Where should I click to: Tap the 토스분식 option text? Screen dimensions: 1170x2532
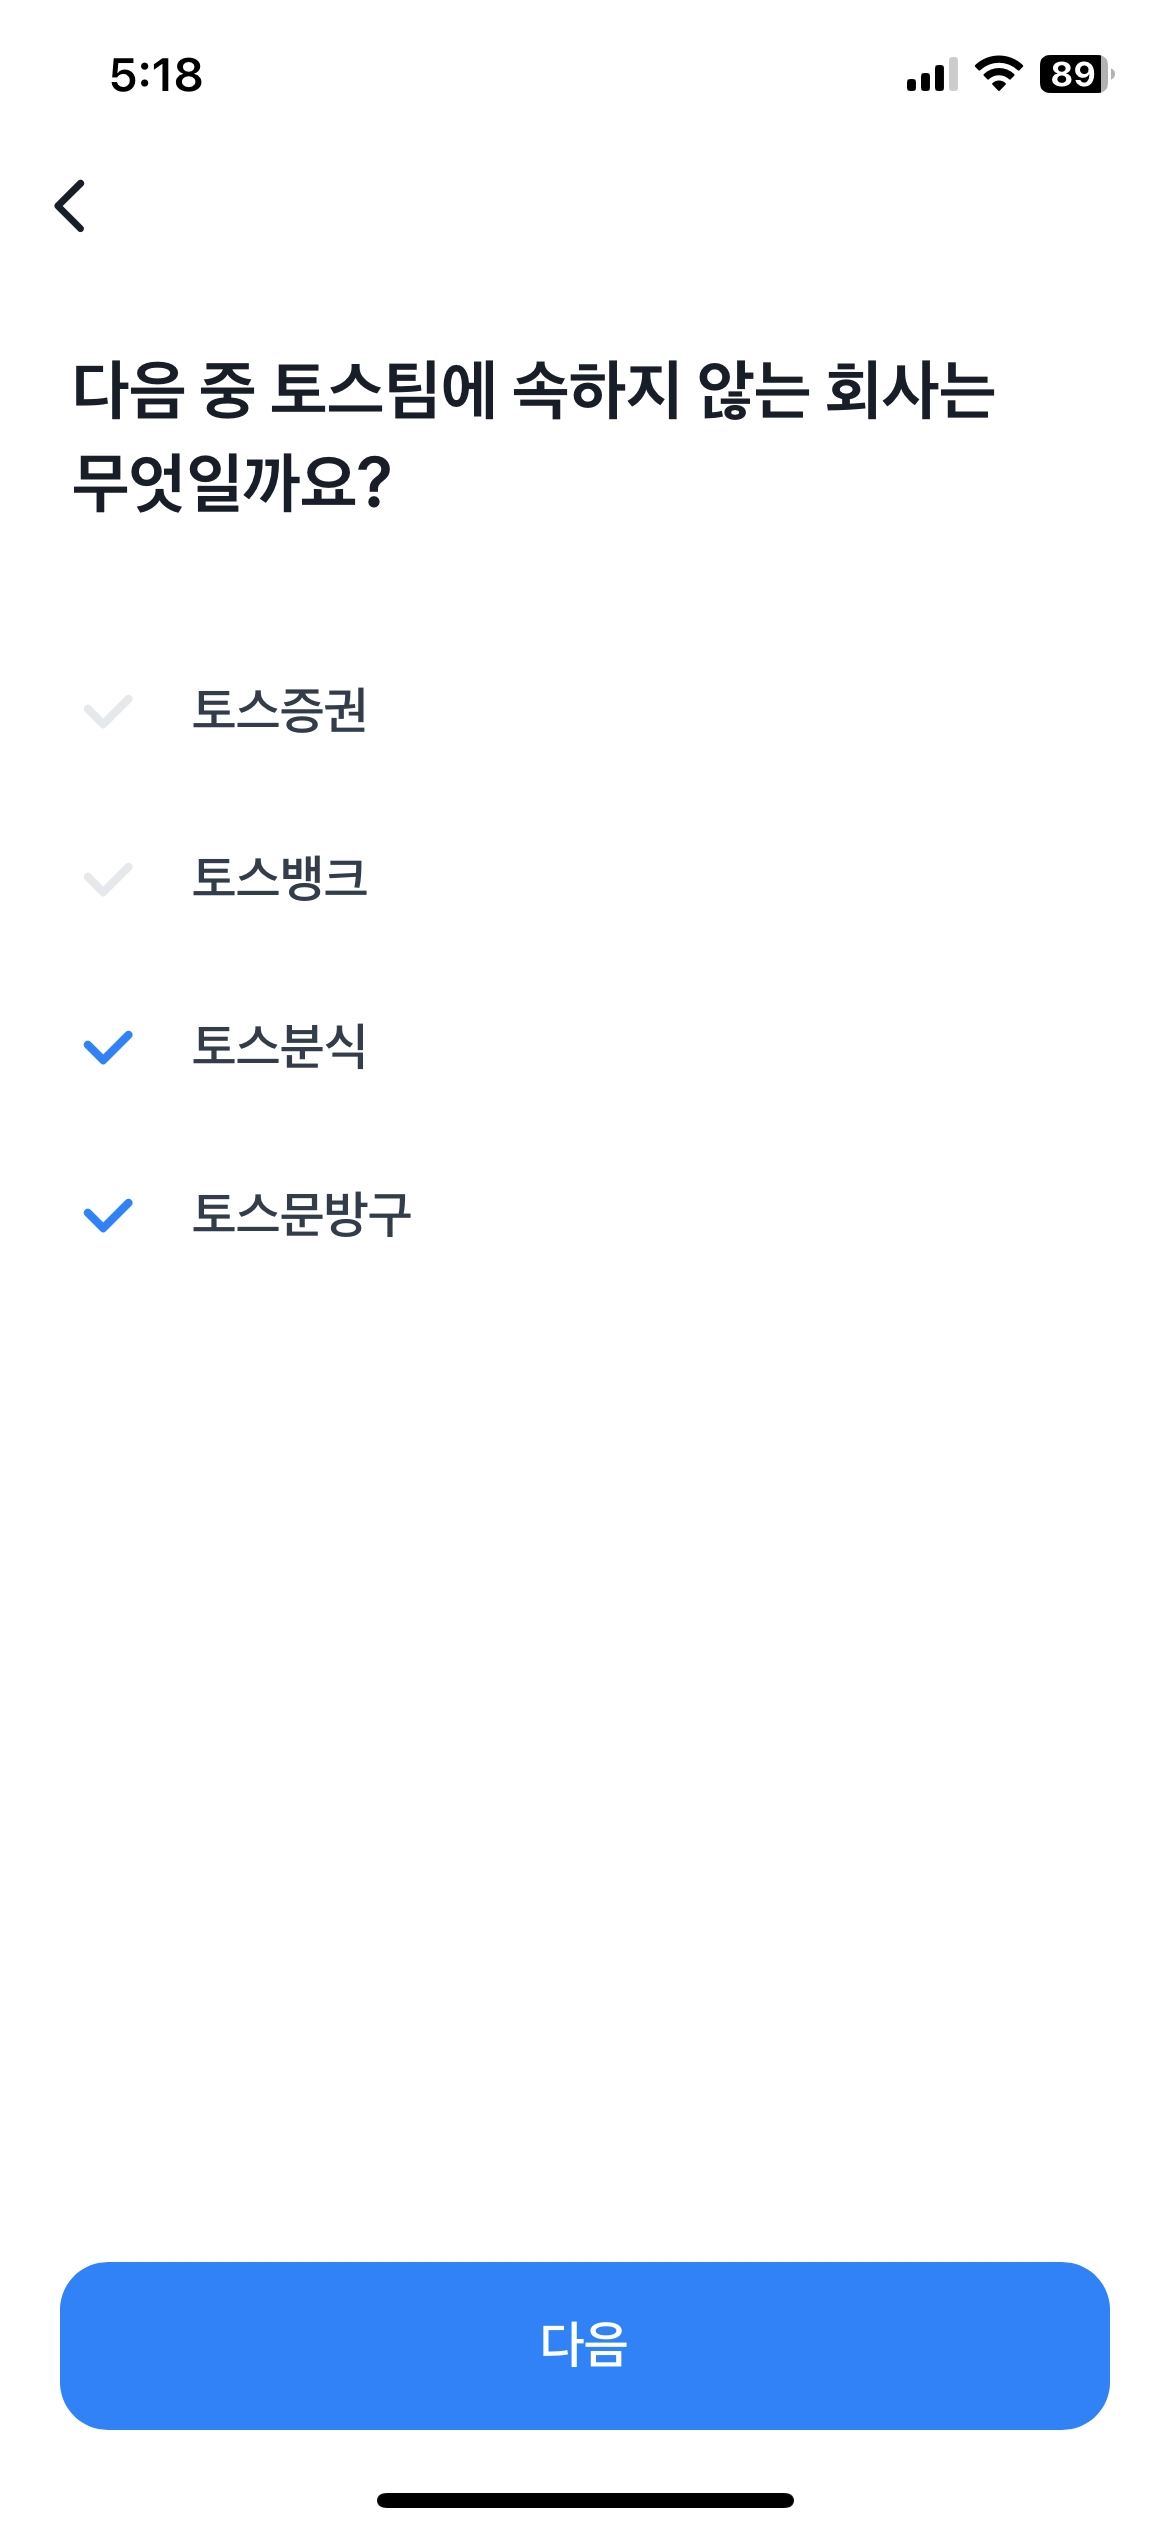[279, 1047]
